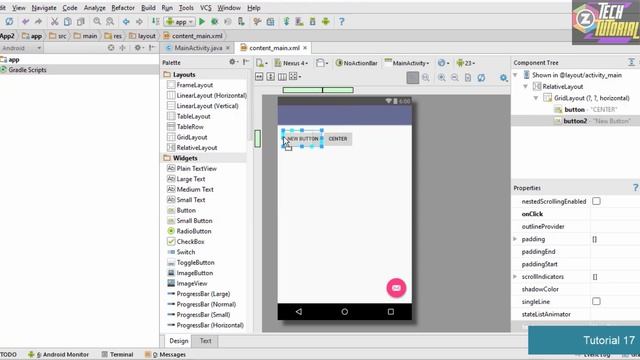This screenshot has height=360, width=640.
Task: Expand the scrollIndicators property
Action: coord(515,277)
